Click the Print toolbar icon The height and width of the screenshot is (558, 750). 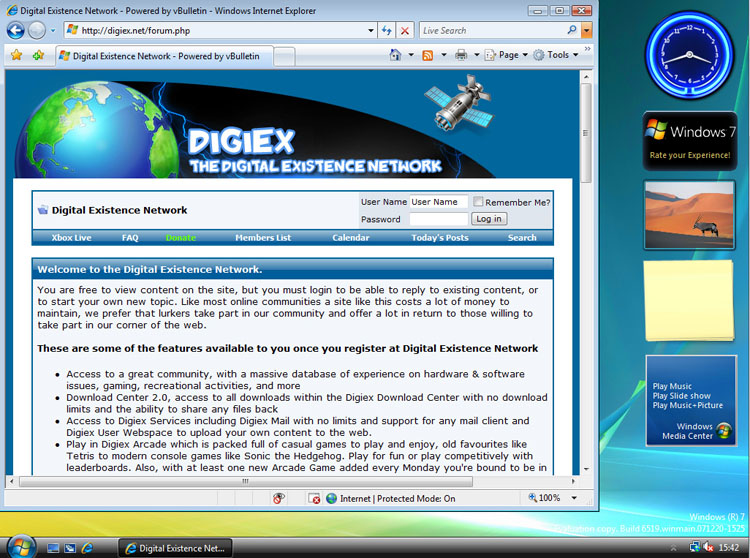click(x=461, y=55)
